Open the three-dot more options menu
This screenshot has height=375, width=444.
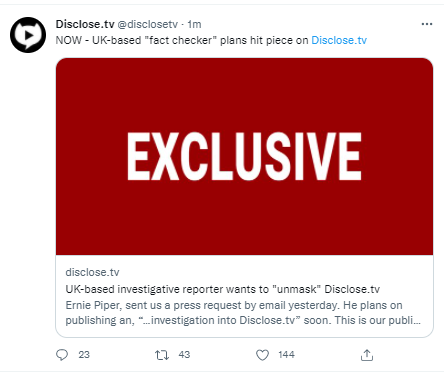(x=427, y=24)
